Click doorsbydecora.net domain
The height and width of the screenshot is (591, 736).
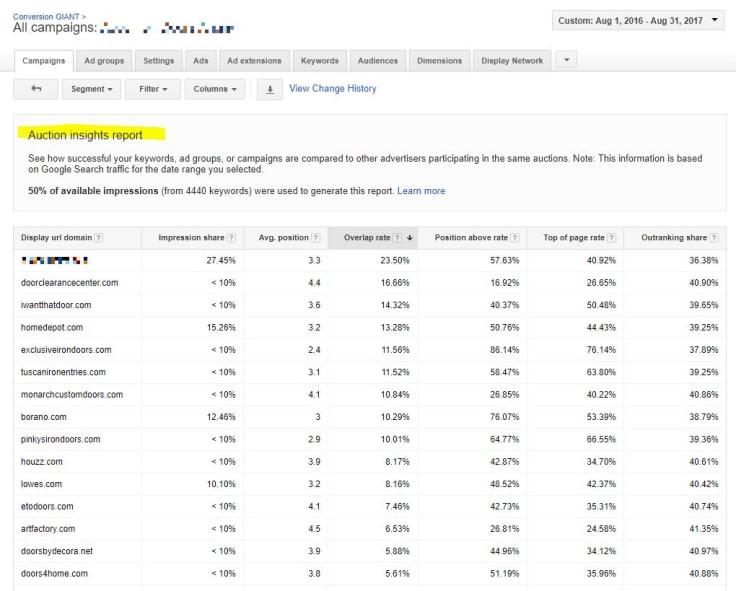click(57, 551)
